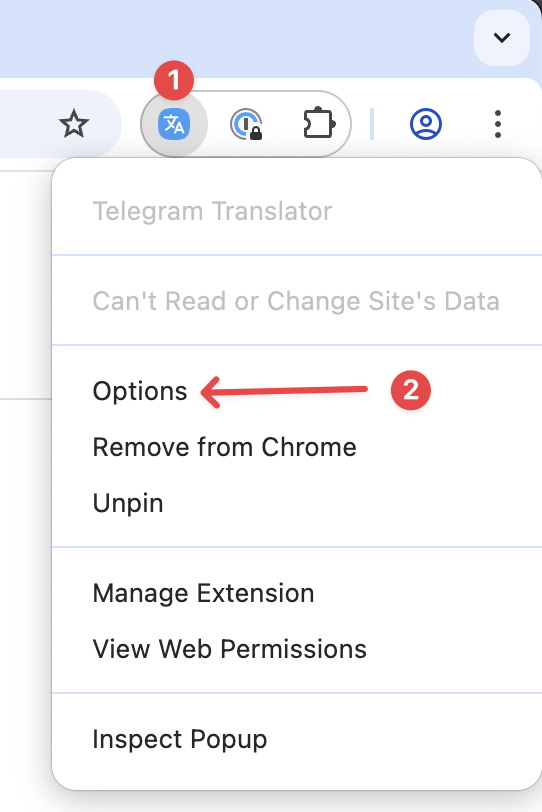Image resolution: width=542 pixels, height=812 pixels.
Task: Click the red number 2 badge
Action: [x=411, y=390]
